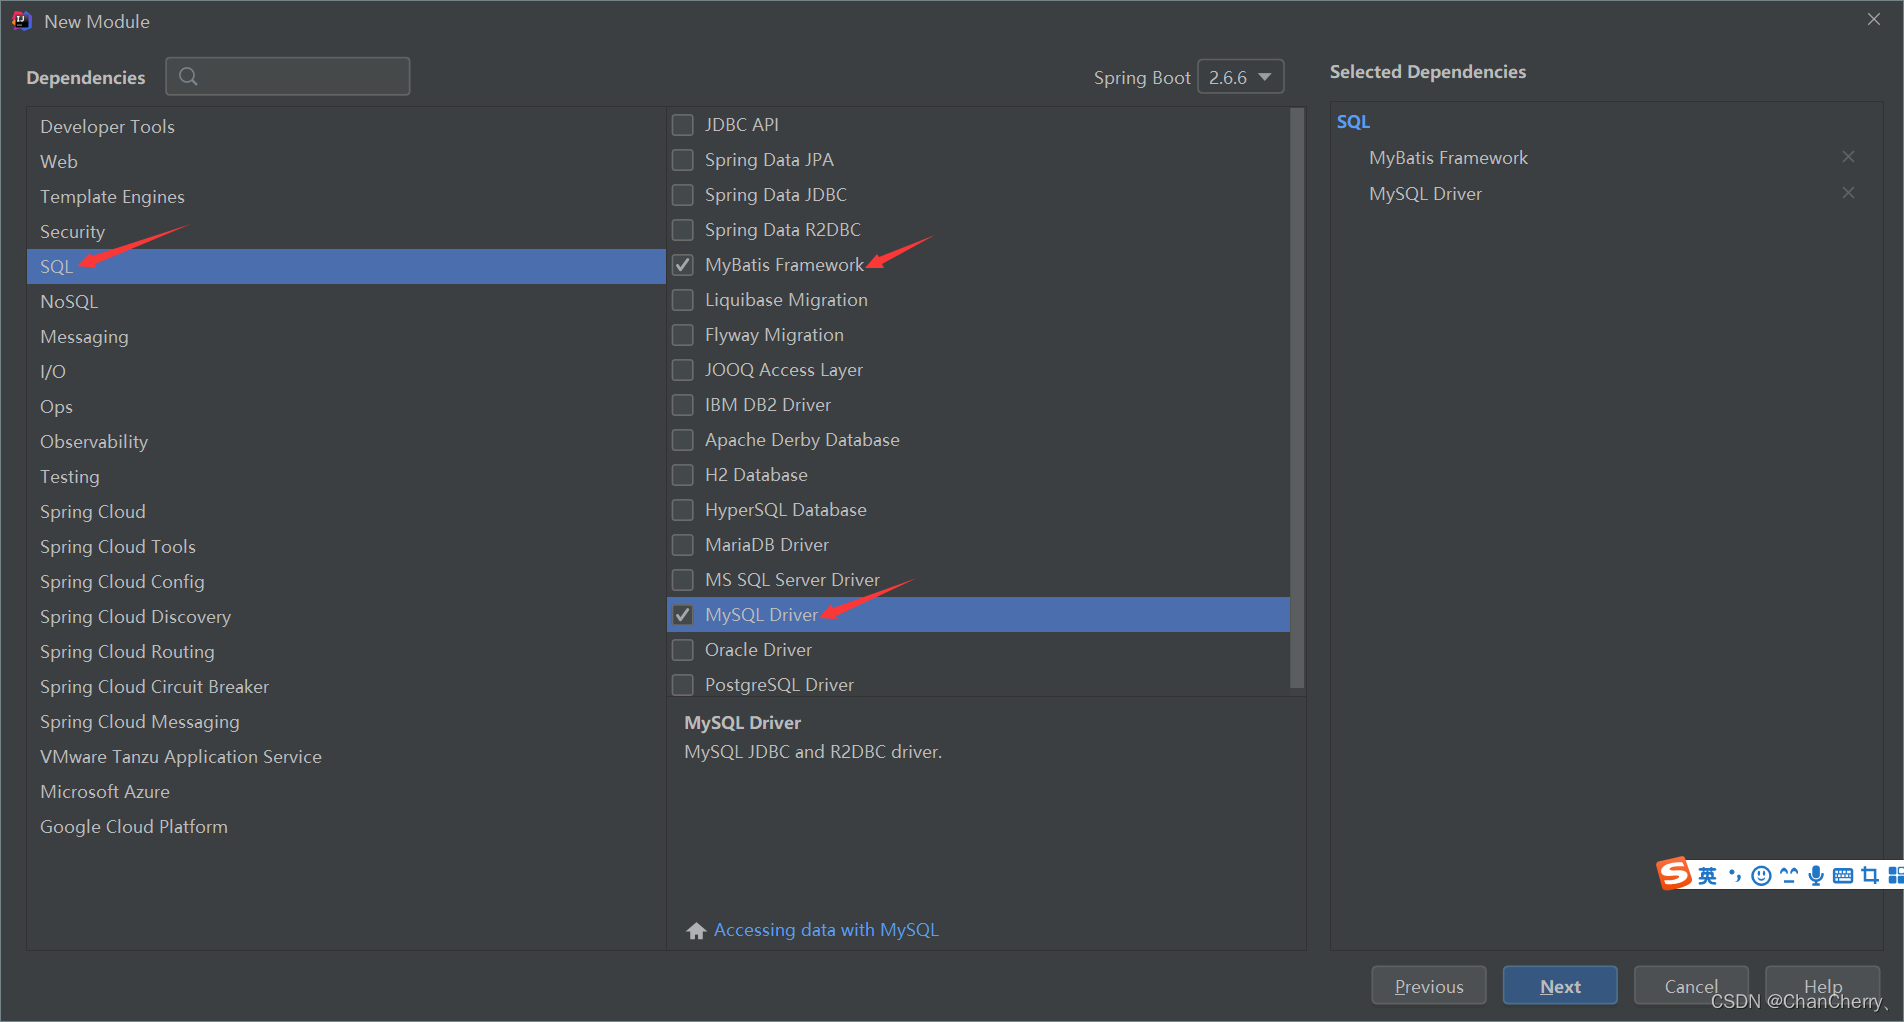The width and height of the screenshot is (1904, 1022).
Task: Tick MS SQL Server Driver
Action: click(683, 580)
